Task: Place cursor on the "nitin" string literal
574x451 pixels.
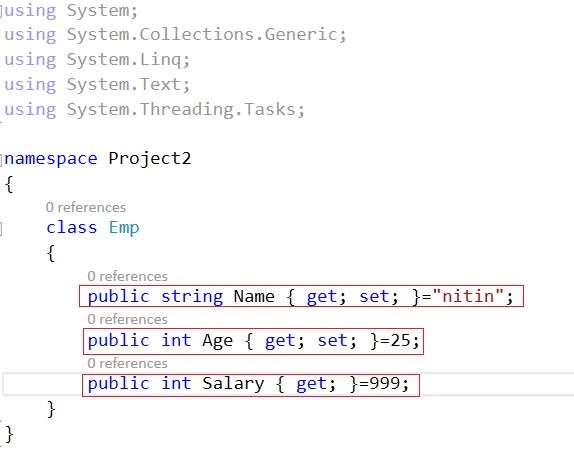Action: pyautogui.click(x=468, y=296)
